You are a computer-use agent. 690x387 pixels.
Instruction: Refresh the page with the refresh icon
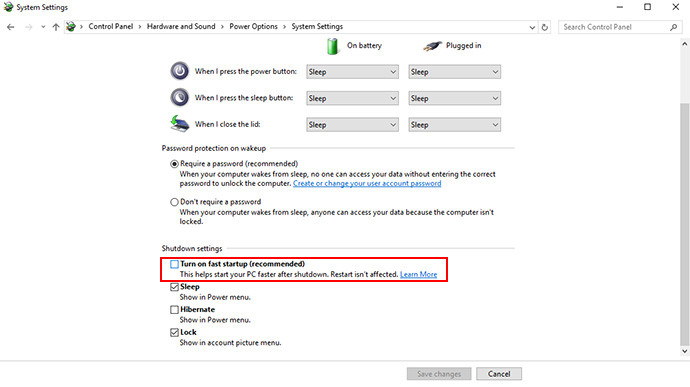click(x=545, y=27)
